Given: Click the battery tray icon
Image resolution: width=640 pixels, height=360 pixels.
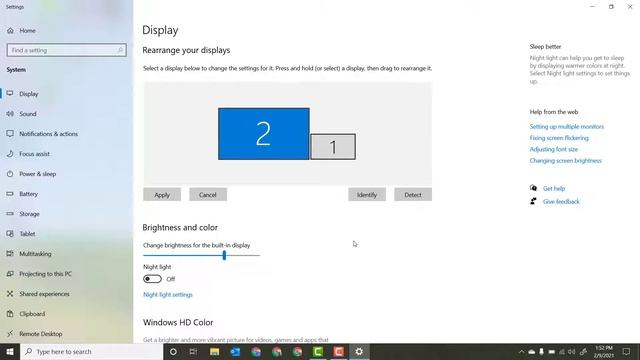Looking at the screenshot, I should click(552, 351).
